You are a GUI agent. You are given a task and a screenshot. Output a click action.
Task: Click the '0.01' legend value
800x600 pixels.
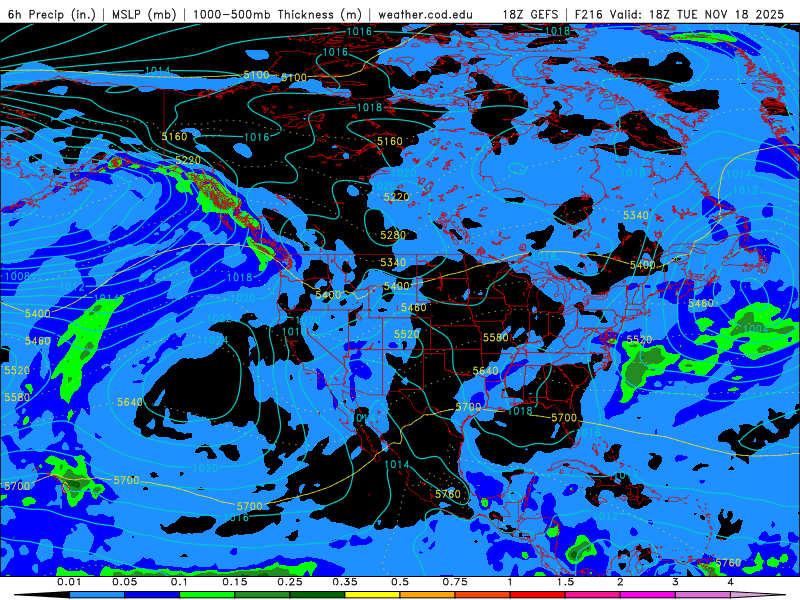pyautogui.click(x=69, y=582)
